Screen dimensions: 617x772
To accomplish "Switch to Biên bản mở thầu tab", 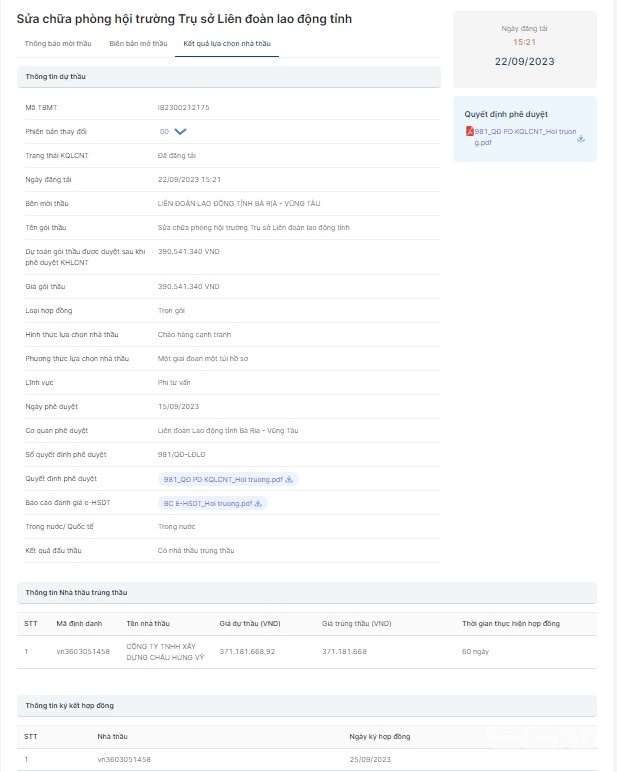I will click(138, 44).
